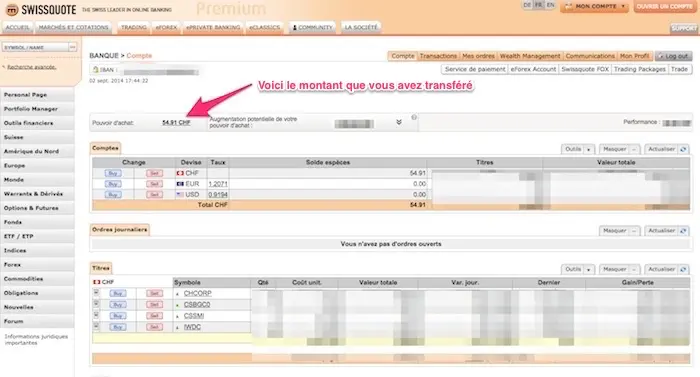Collapse Ordres journaliers with Masquer
Image resolution: width=700 pixels, height=377 pixels.
pyautogui.click(x=620, y=230)
